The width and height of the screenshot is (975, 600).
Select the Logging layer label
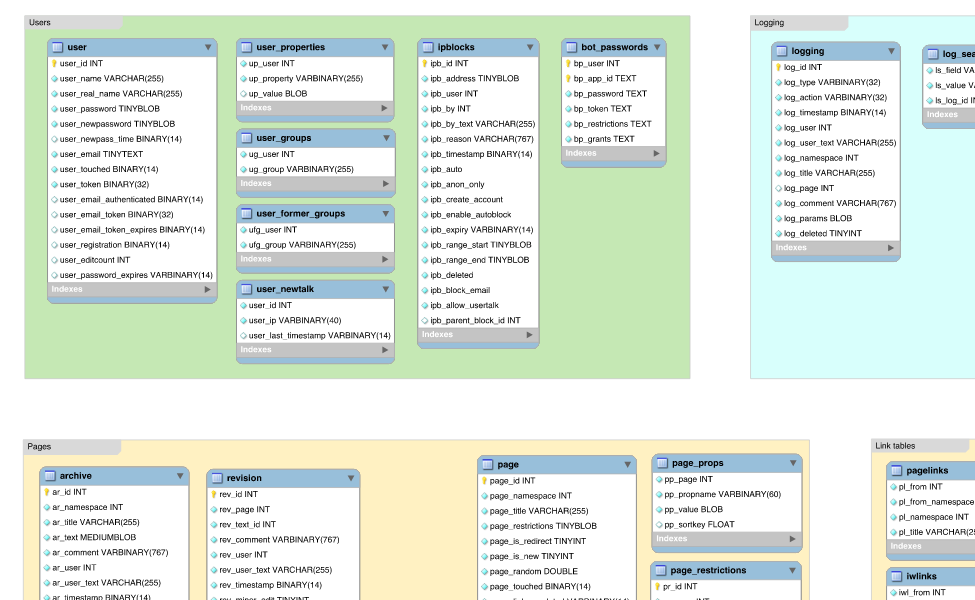click(769, 22)
